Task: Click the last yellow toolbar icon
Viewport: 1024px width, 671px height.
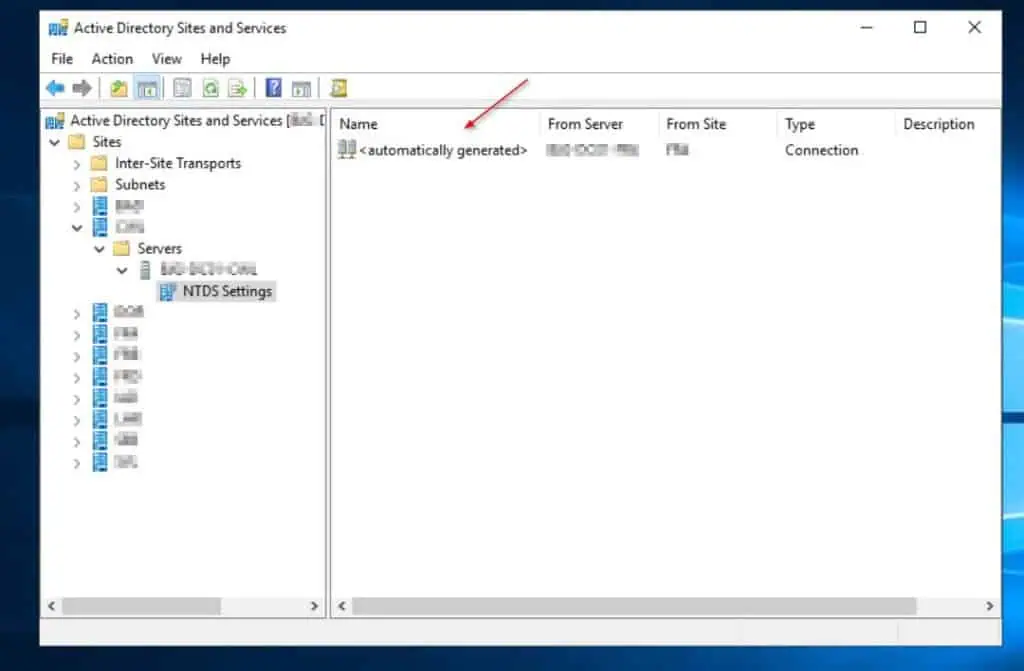Action: [338, 88]
